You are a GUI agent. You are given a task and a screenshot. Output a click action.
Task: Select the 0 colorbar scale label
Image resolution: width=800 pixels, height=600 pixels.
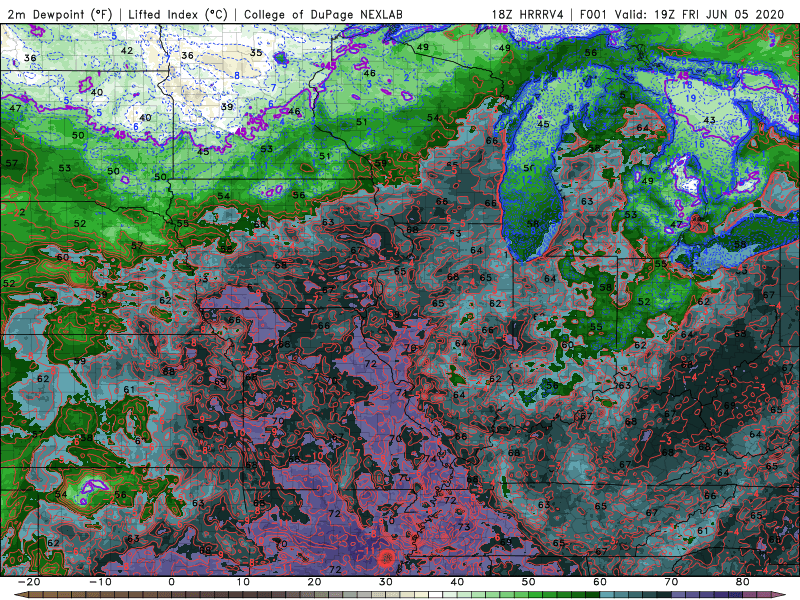pos(171,582)
